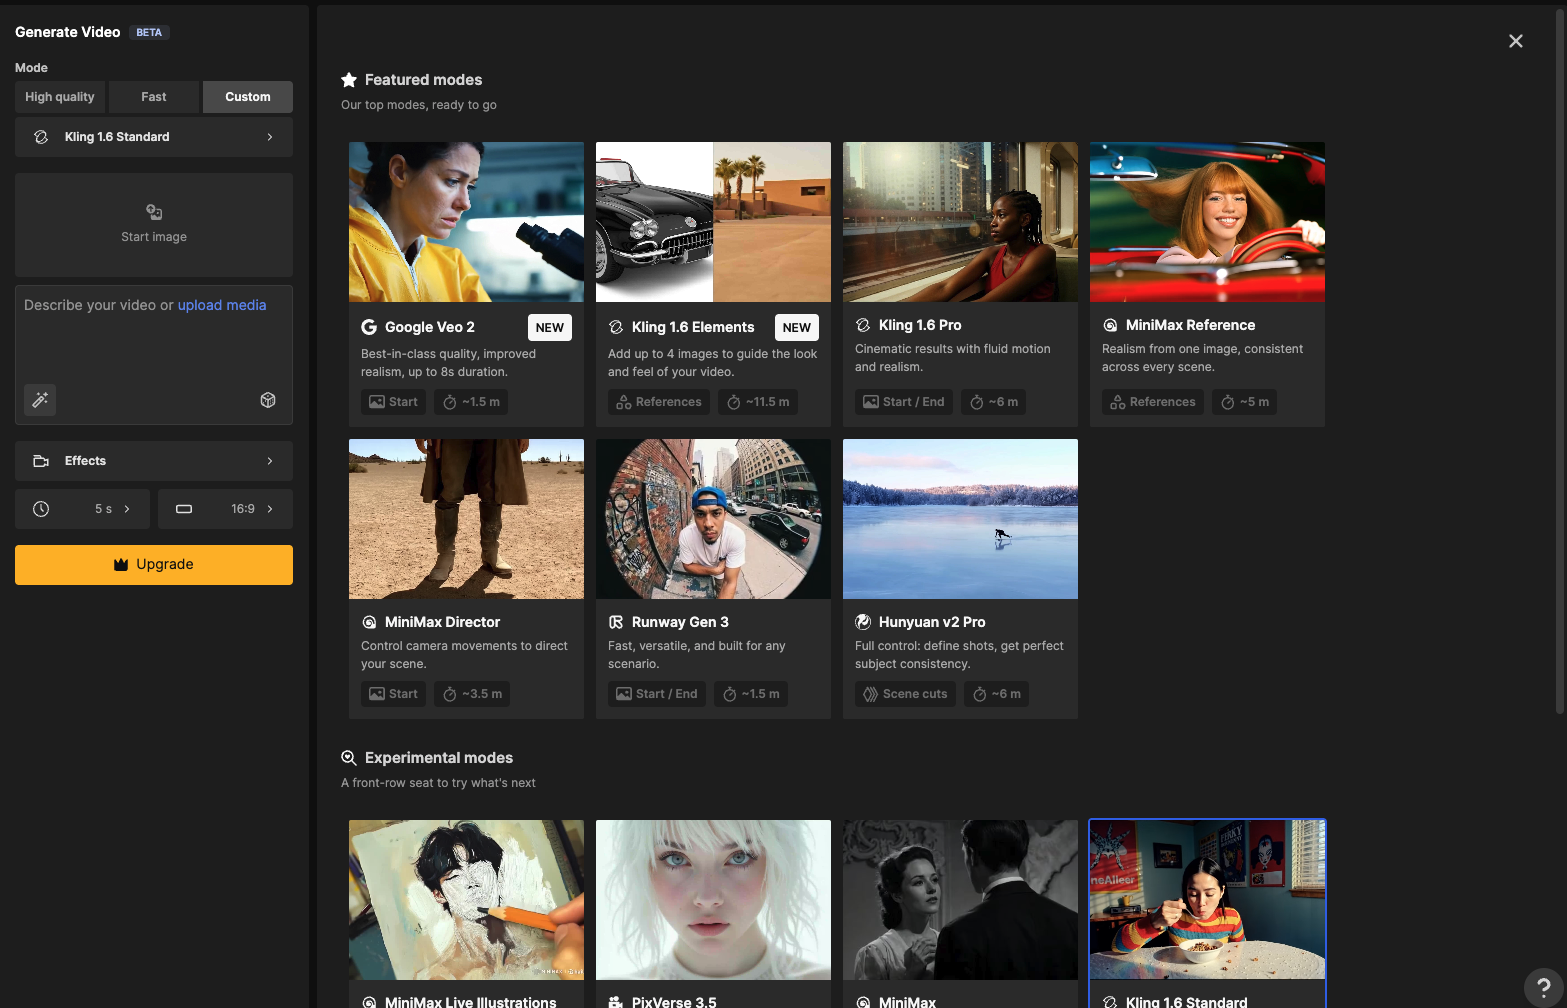
Task: Click the ~11.5 m time tag
Action: (758, 402)
